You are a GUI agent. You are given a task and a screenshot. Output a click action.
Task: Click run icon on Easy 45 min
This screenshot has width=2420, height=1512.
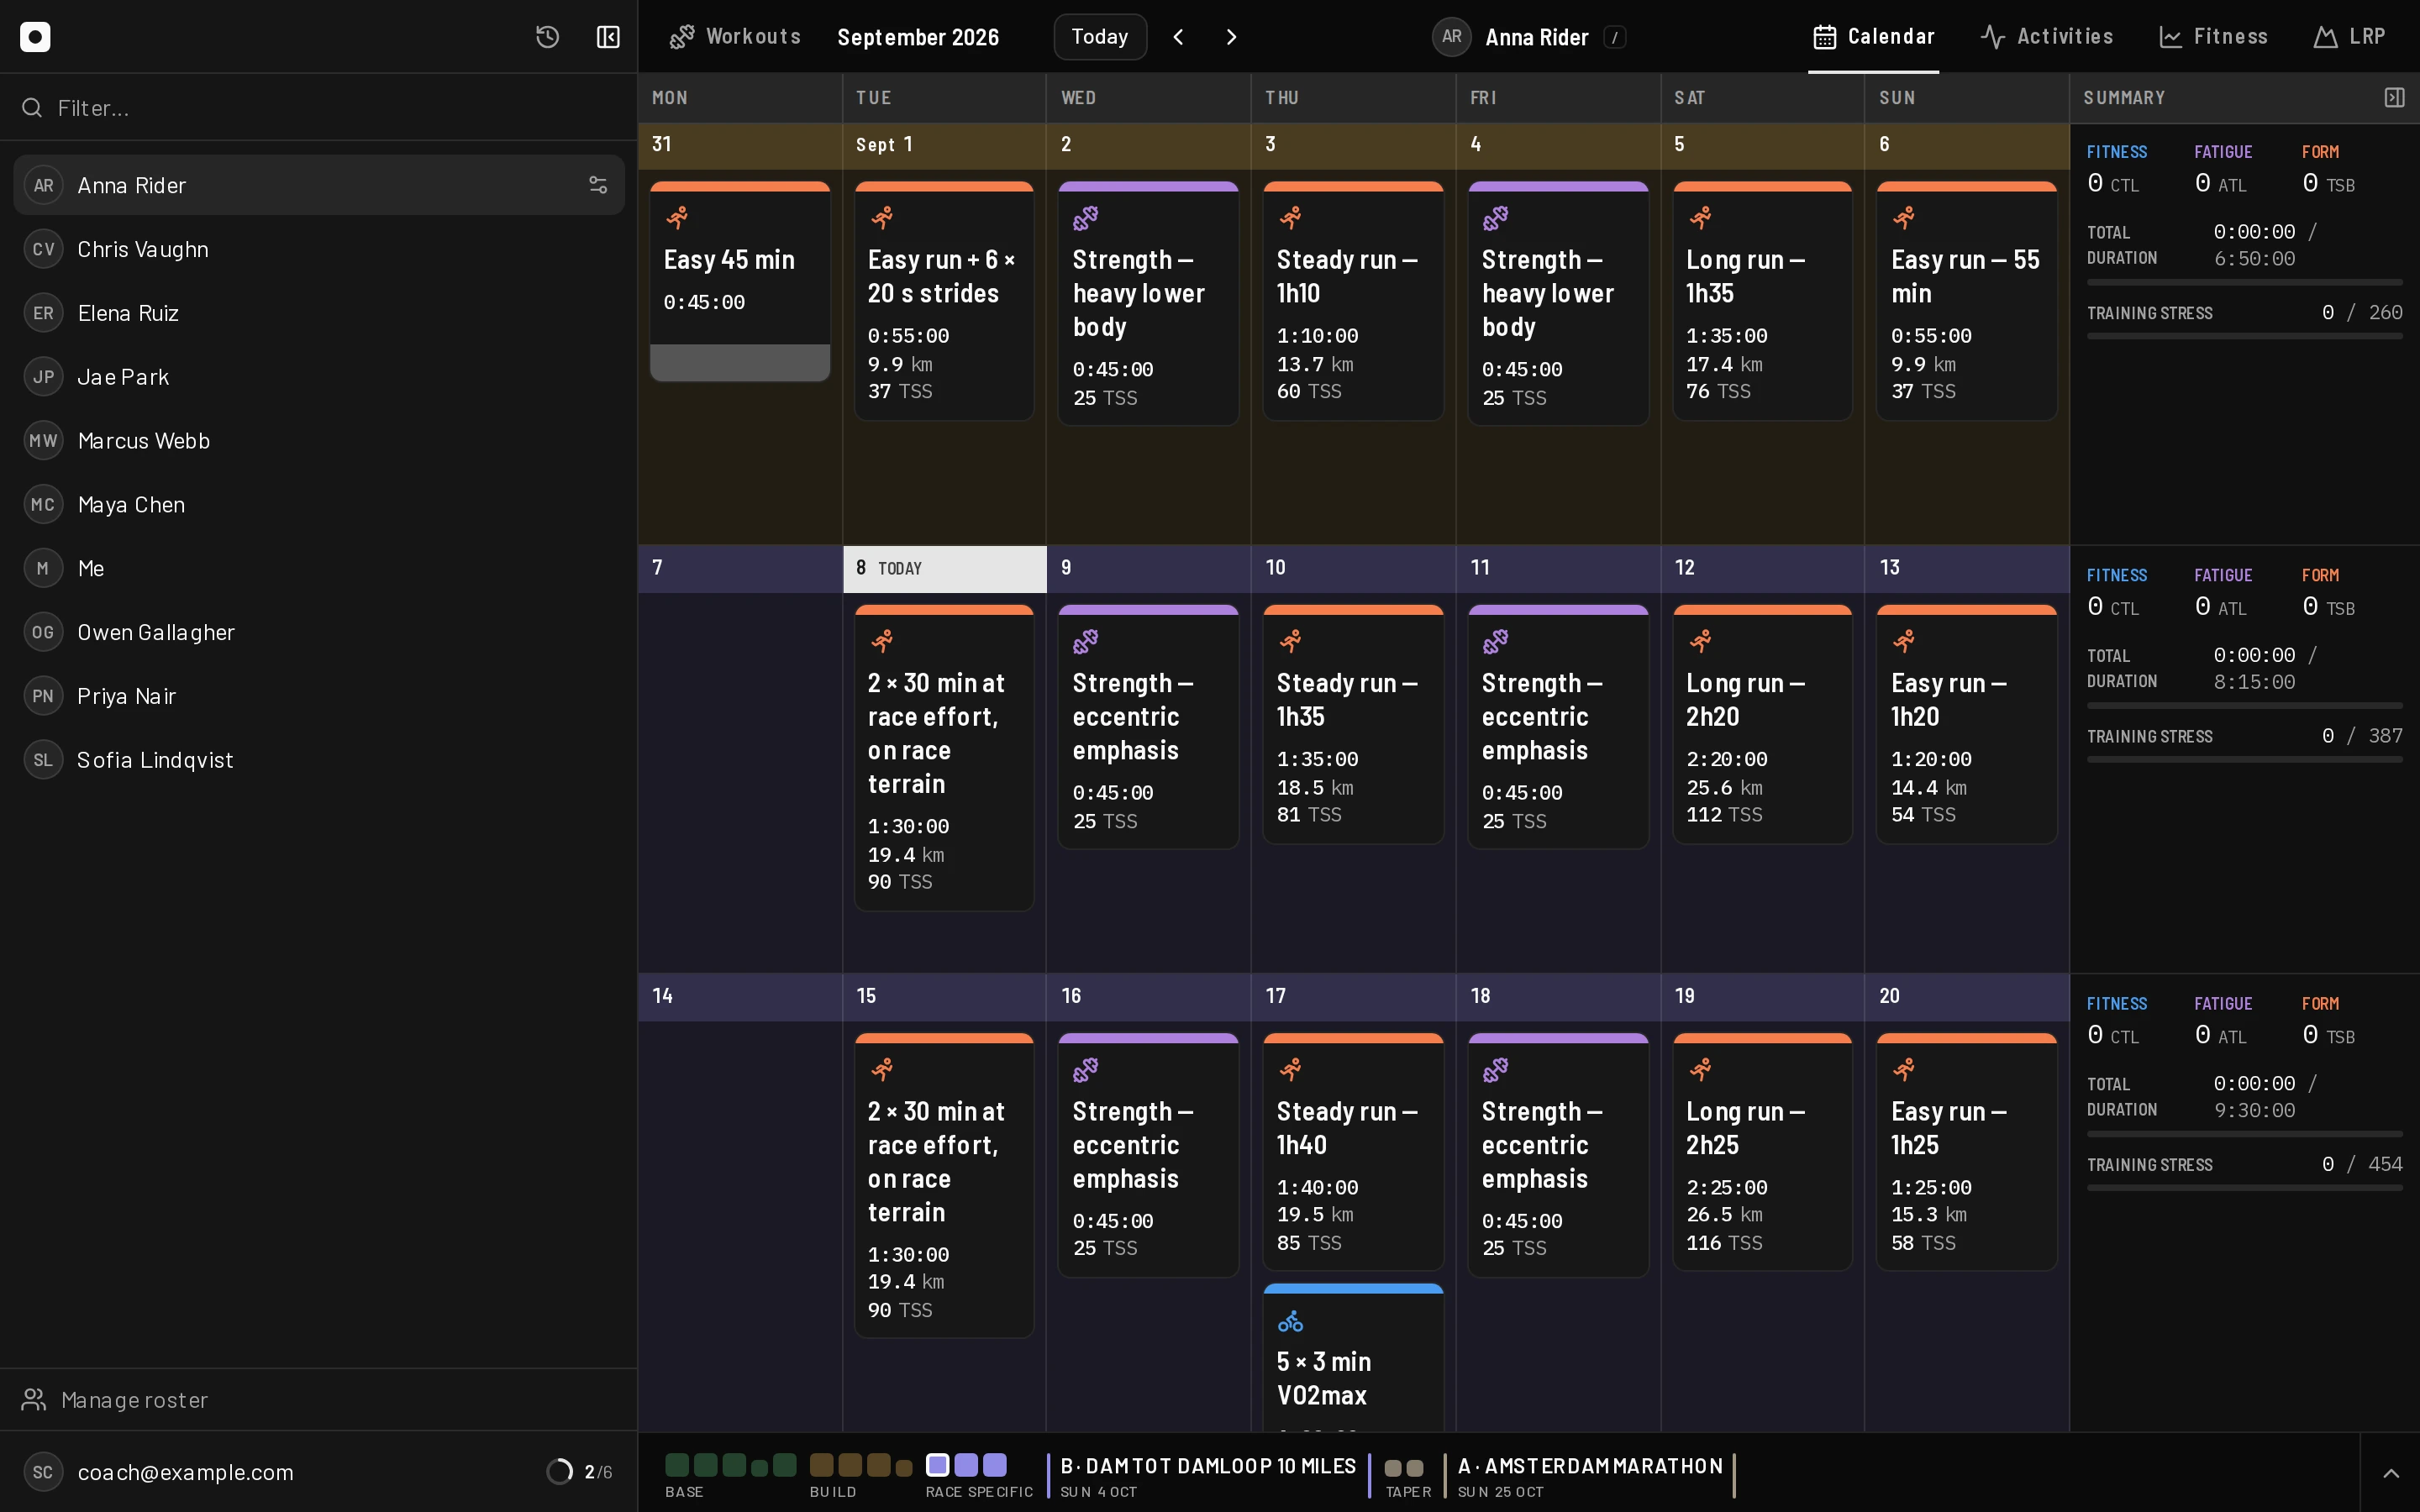click(x=677, y=217)
